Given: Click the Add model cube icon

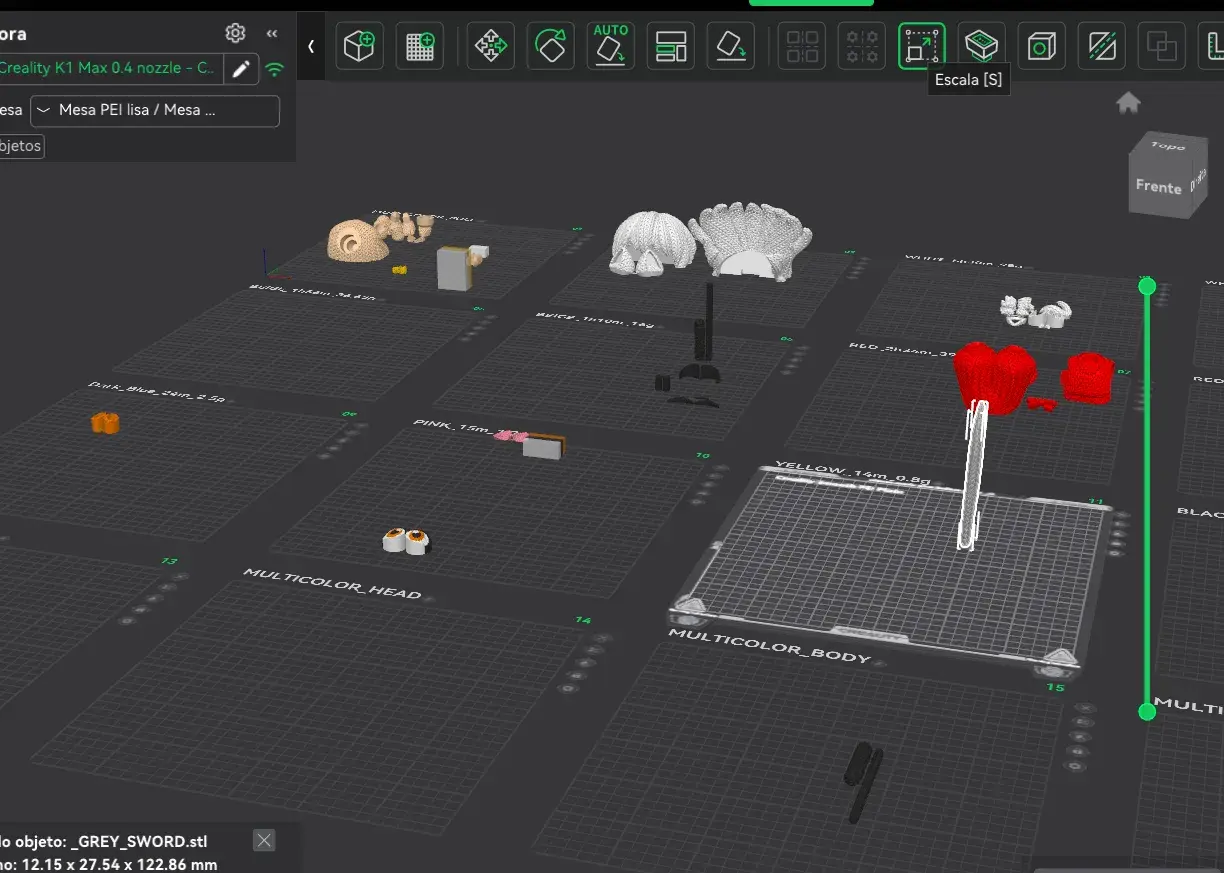Looking at the screenshot, I should pyautogui.click(x=360, y=46).
